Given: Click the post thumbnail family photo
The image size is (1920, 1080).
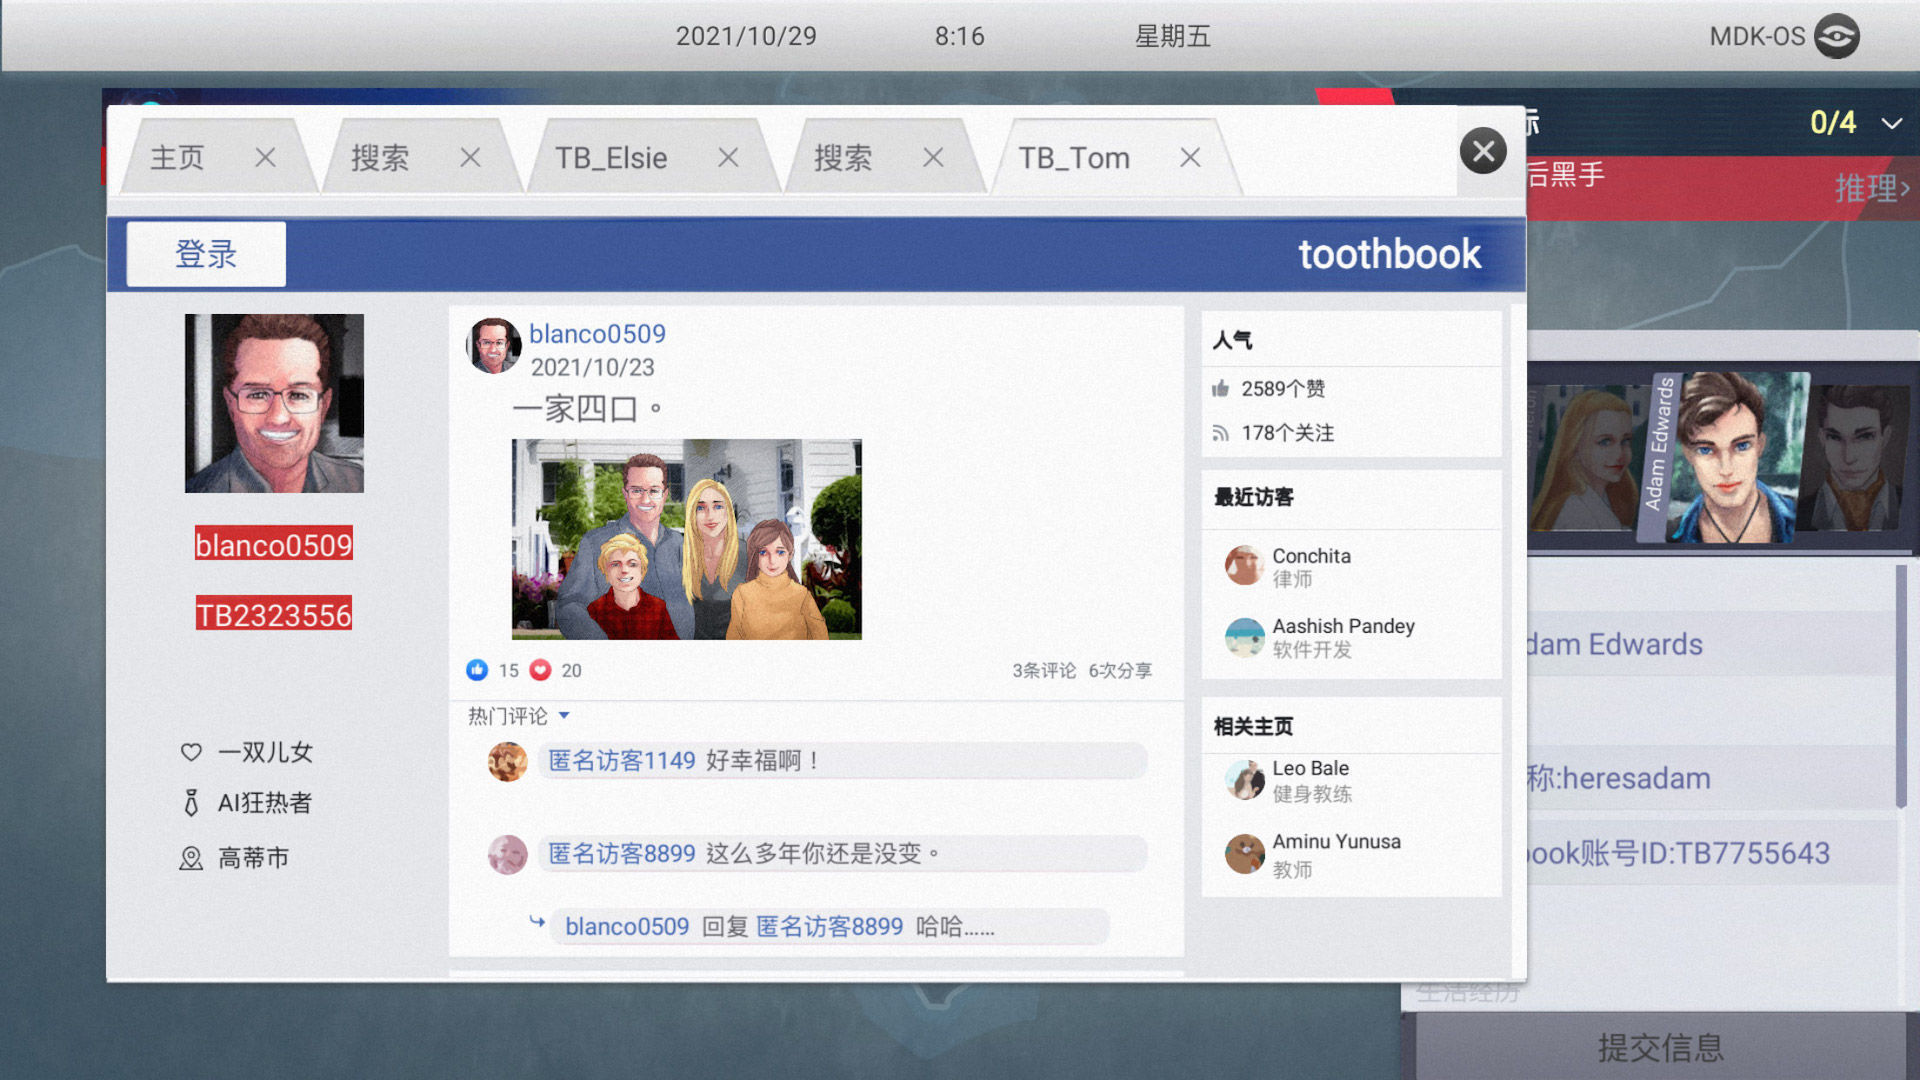Looking at the screenshot, I should coord(686,538).
